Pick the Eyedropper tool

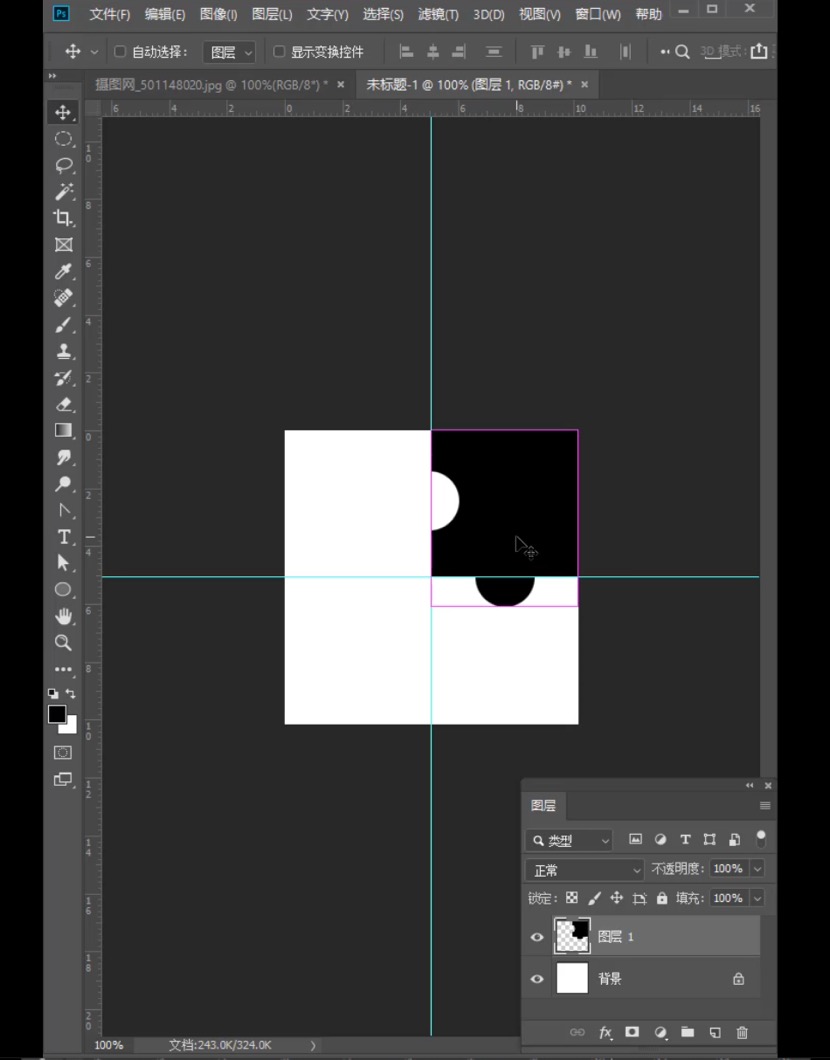(64, 271)
